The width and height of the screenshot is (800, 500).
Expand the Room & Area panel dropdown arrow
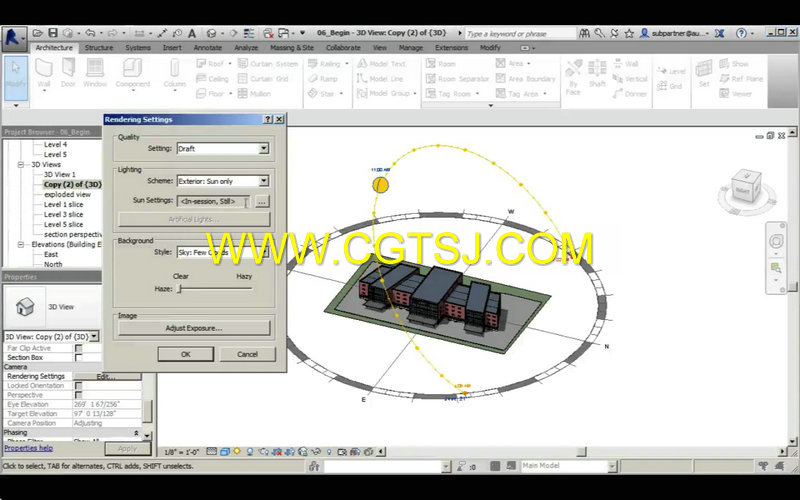pyautogui.click(x=491, y=106)
